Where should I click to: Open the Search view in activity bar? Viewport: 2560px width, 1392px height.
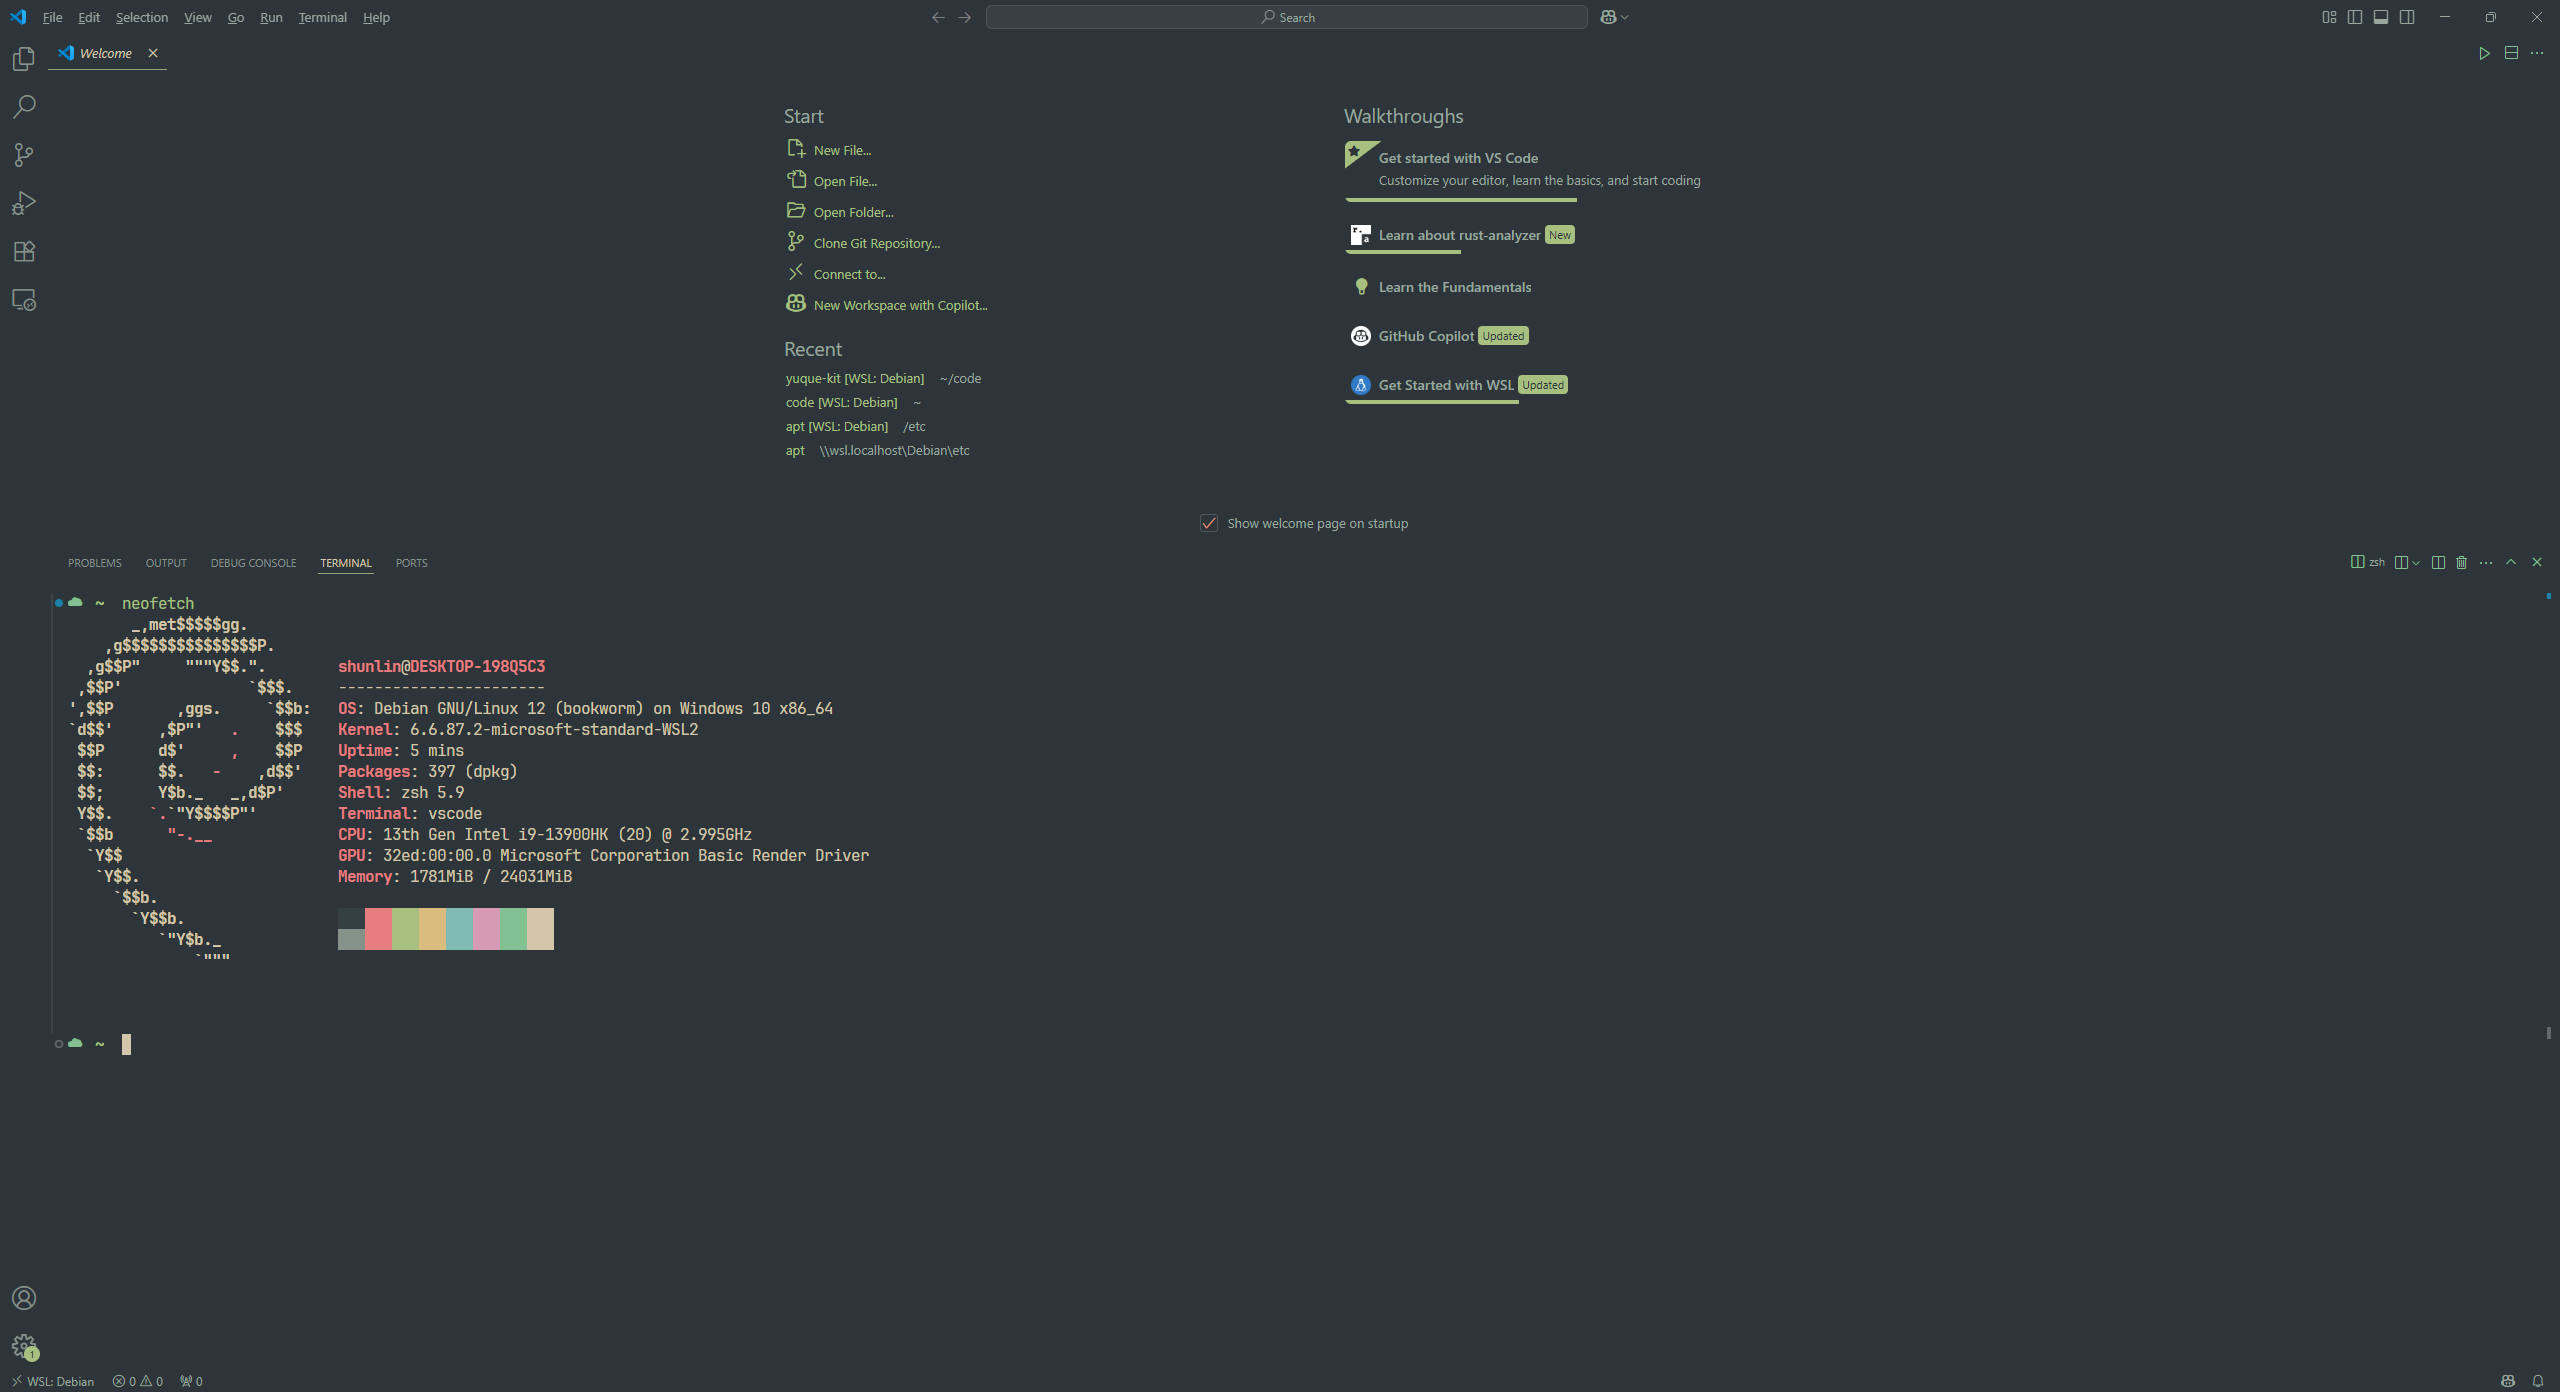[24, 107]
